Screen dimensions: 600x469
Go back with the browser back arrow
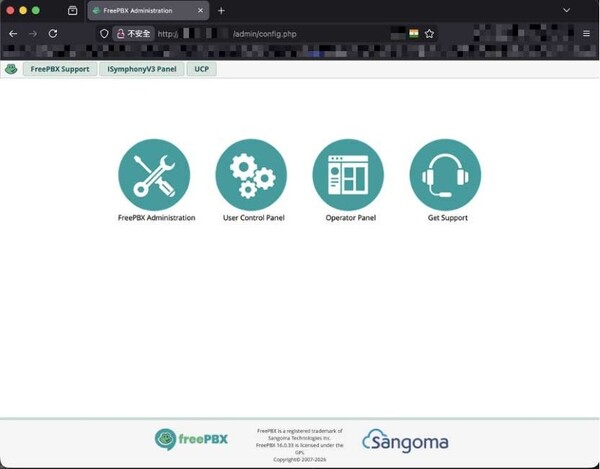pyautogui.click(x=13, y=34)
